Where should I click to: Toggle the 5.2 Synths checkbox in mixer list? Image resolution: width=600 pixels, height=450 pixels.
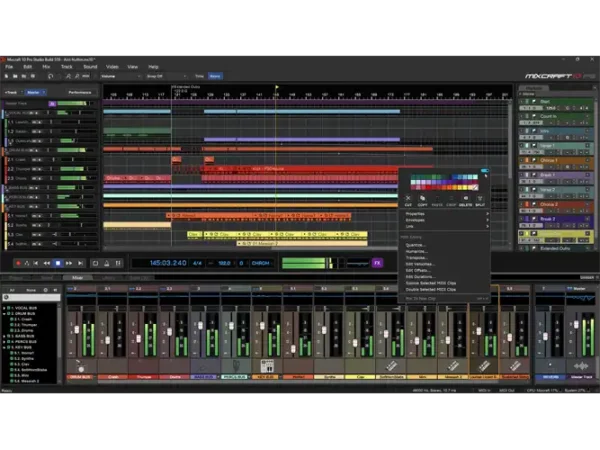11,359
